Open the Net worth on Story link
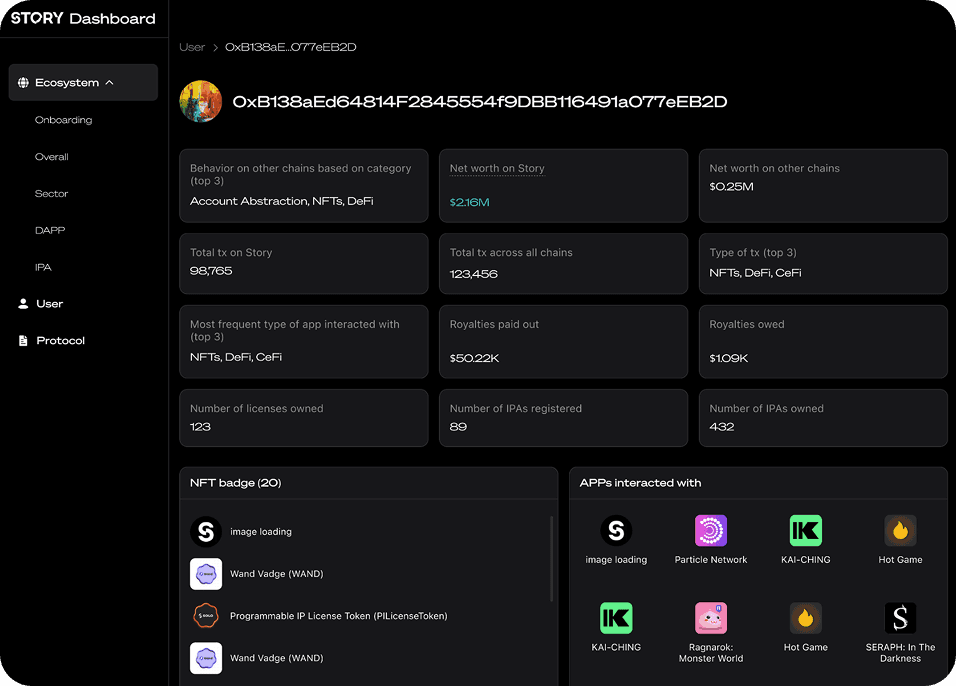This screenshot has height=686, width=956. click(496, 168)
